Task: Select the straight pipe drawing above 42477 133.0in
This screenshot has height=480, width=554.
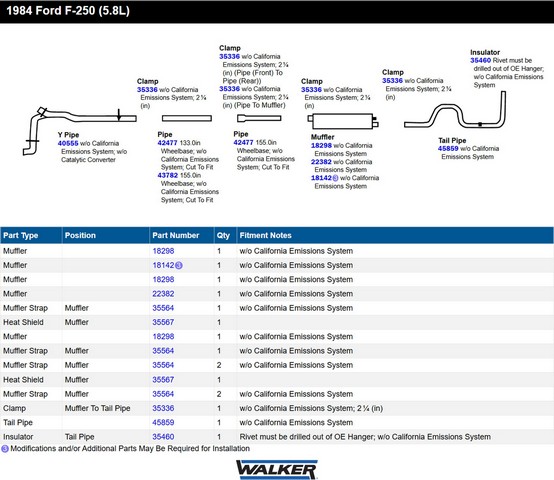Action: [x=187, y=118]
